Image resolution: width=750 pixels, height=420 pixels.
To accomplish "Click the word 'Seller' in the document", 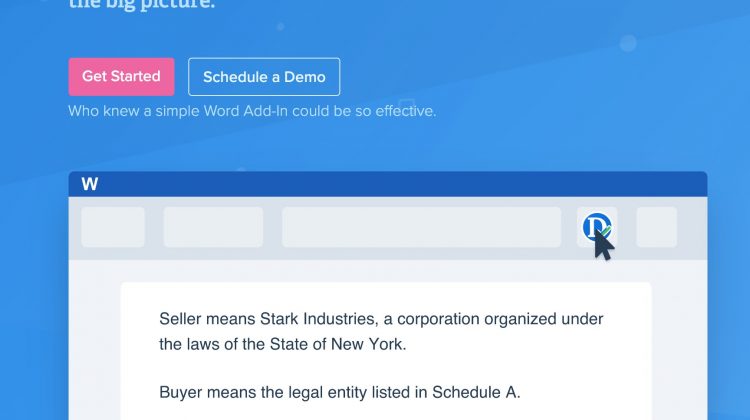I will (181, 319).
